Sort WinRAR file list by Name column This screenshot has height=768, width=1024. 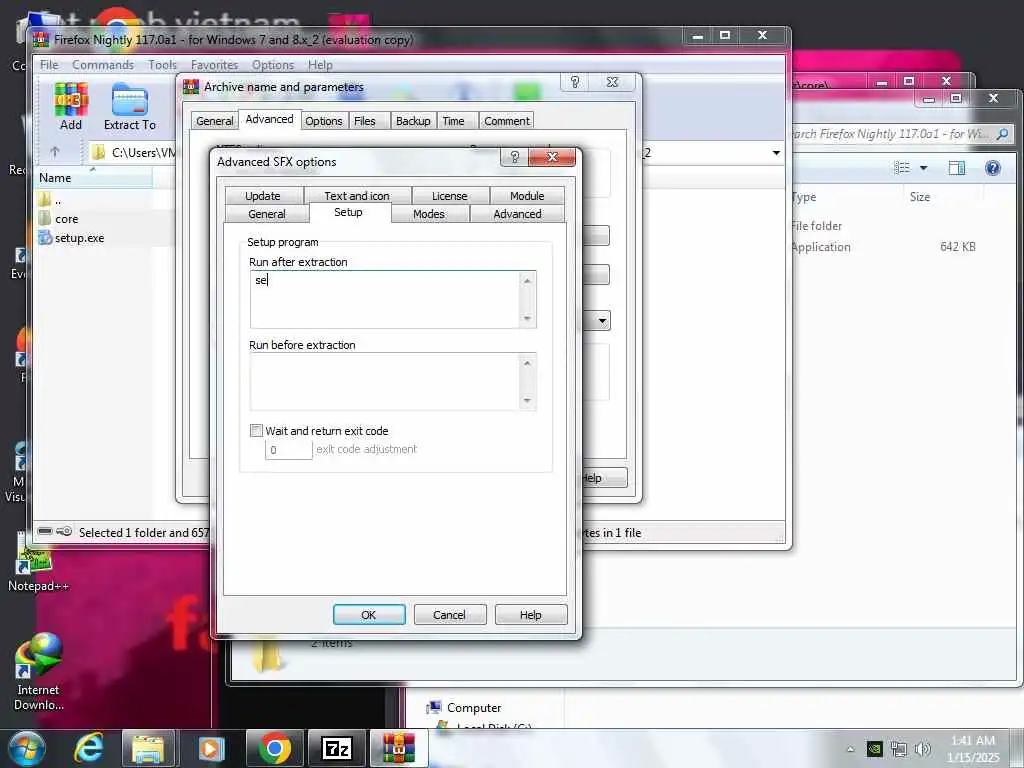point(93,178)
